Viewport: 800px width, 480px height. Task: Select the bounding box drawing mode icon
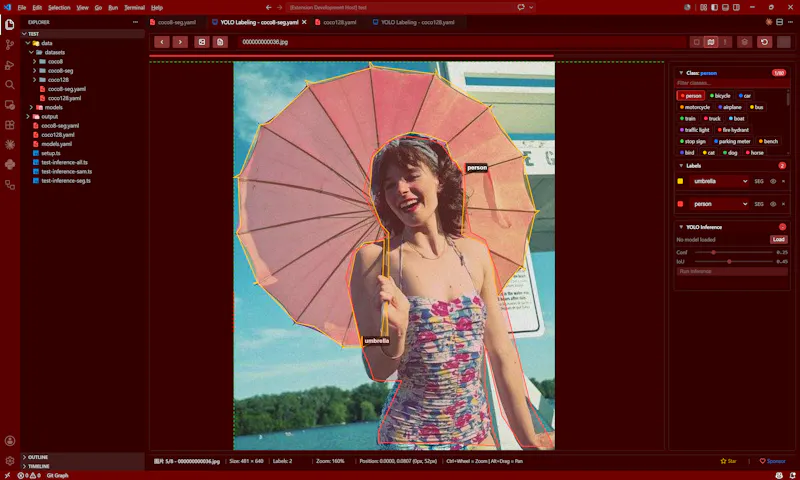pos(696,42)
